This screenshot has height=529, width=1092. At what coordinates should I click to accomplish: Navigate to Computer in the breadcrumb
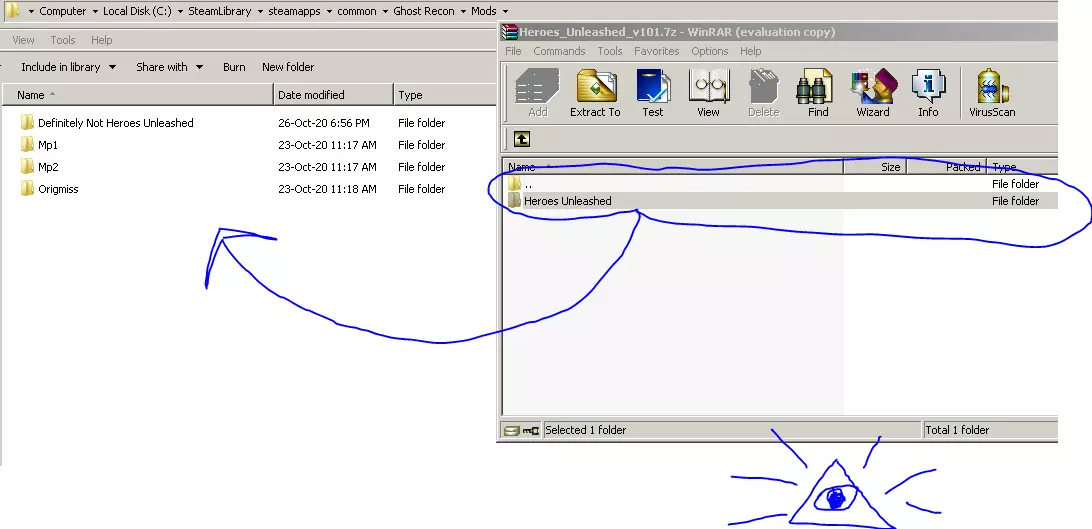coord(63,11)
